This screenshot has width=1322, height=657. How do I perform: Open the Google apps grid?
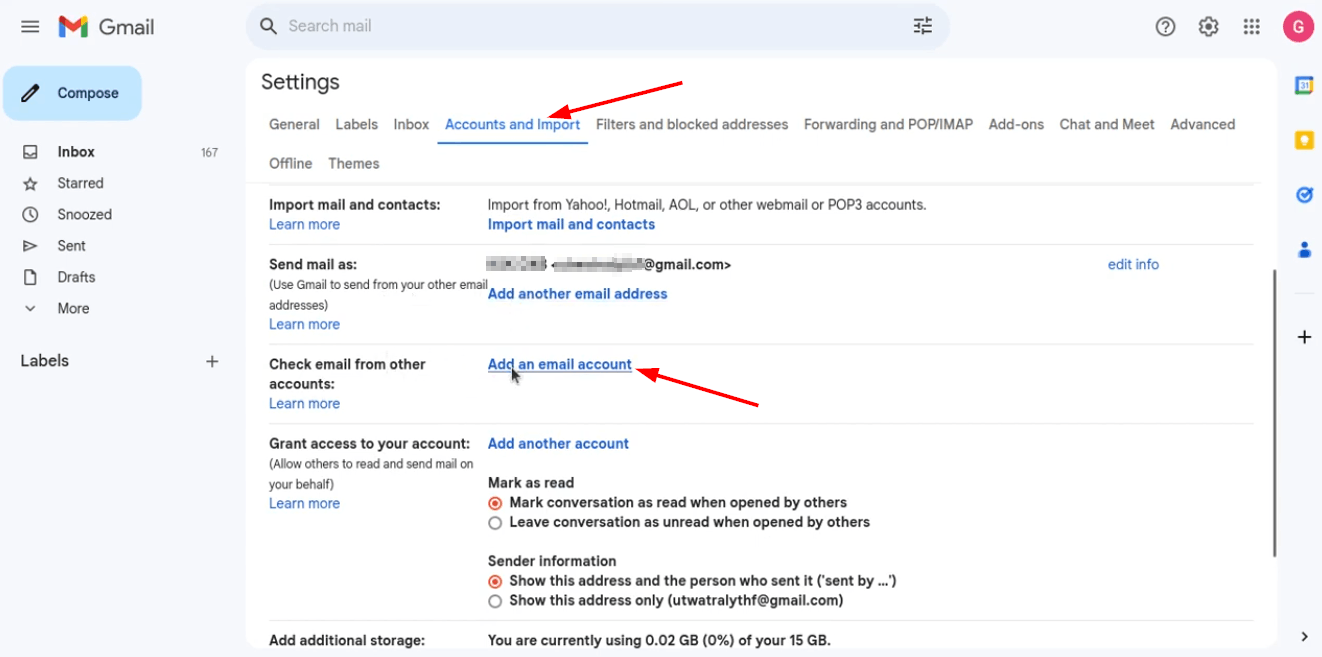pos(1251,27)
